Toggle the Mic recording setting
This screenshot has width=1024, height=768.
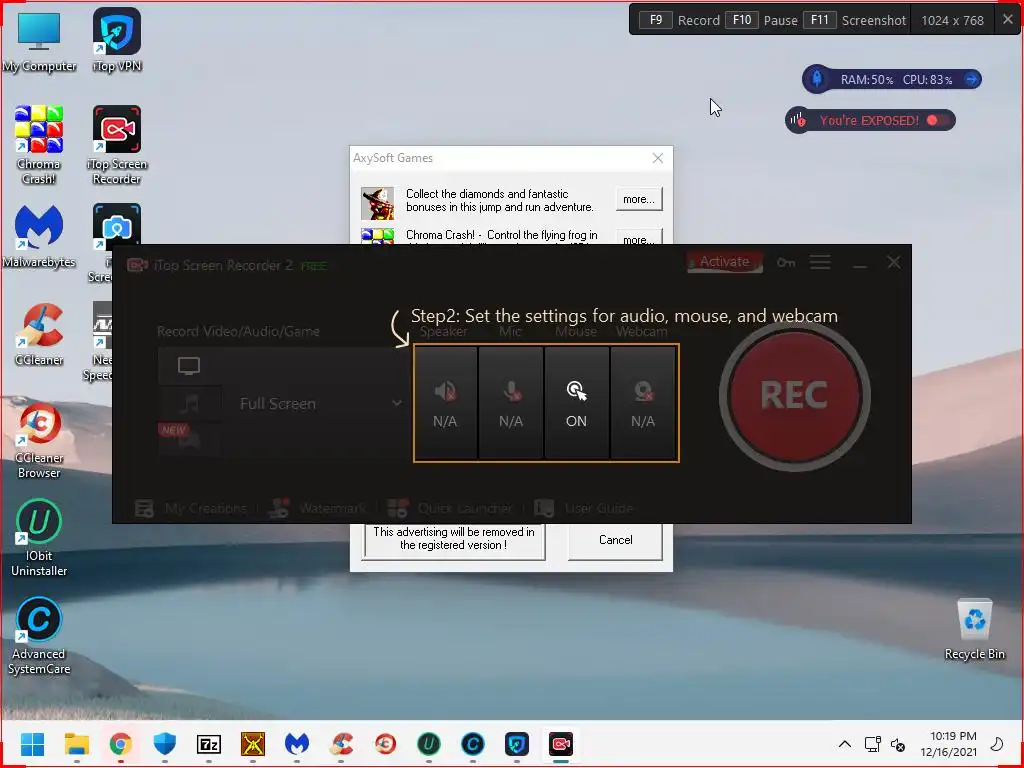click(511, 403)
